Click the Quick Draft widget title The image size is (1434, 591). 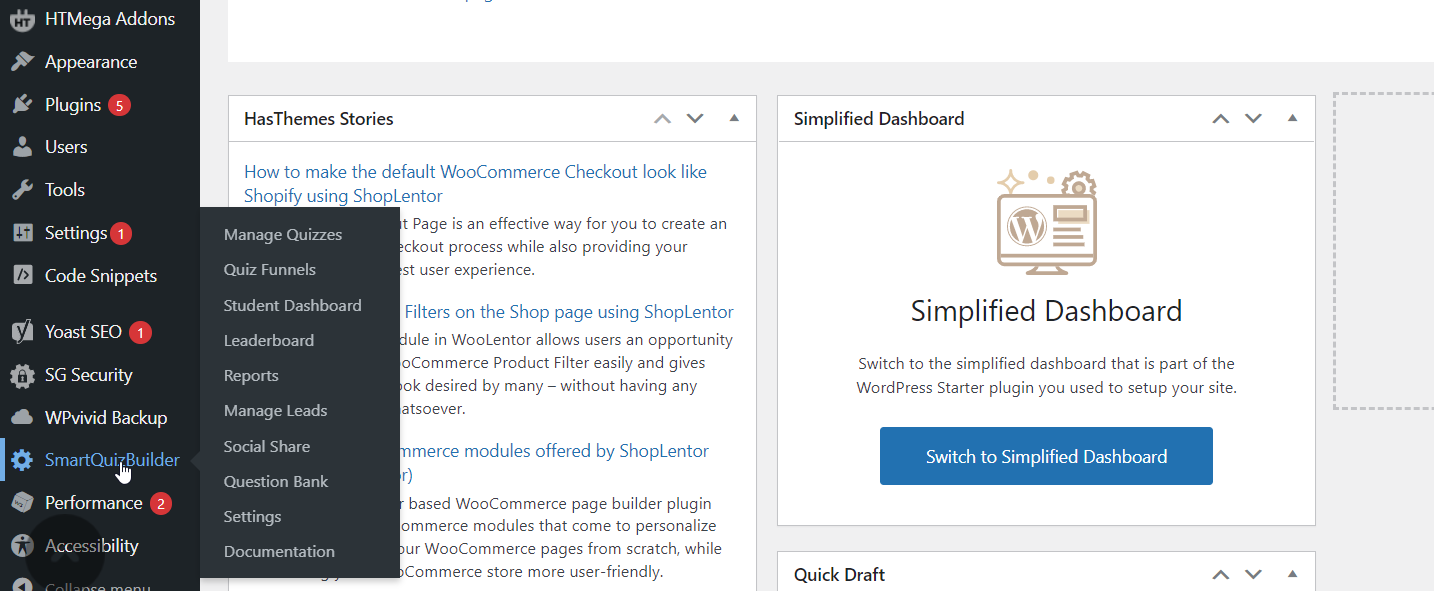[839, 575]
